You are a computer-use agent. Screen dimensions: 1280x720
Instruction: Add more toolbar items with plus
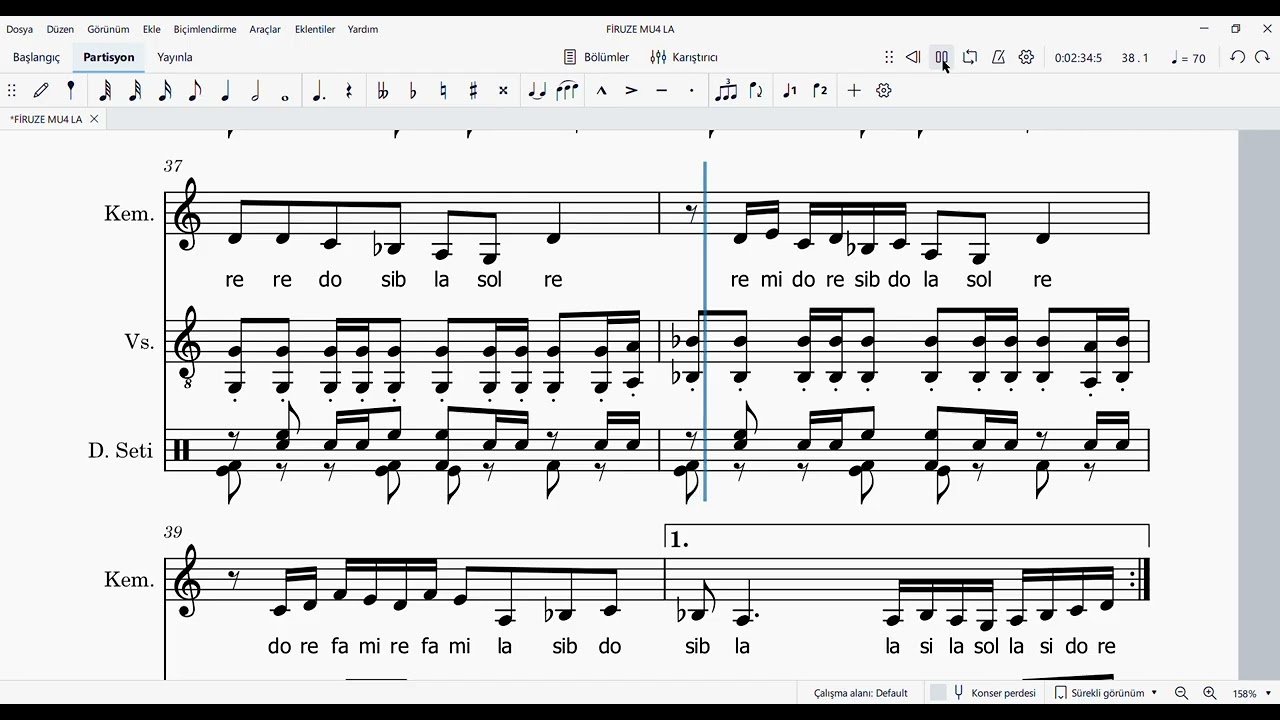[854, 90]
